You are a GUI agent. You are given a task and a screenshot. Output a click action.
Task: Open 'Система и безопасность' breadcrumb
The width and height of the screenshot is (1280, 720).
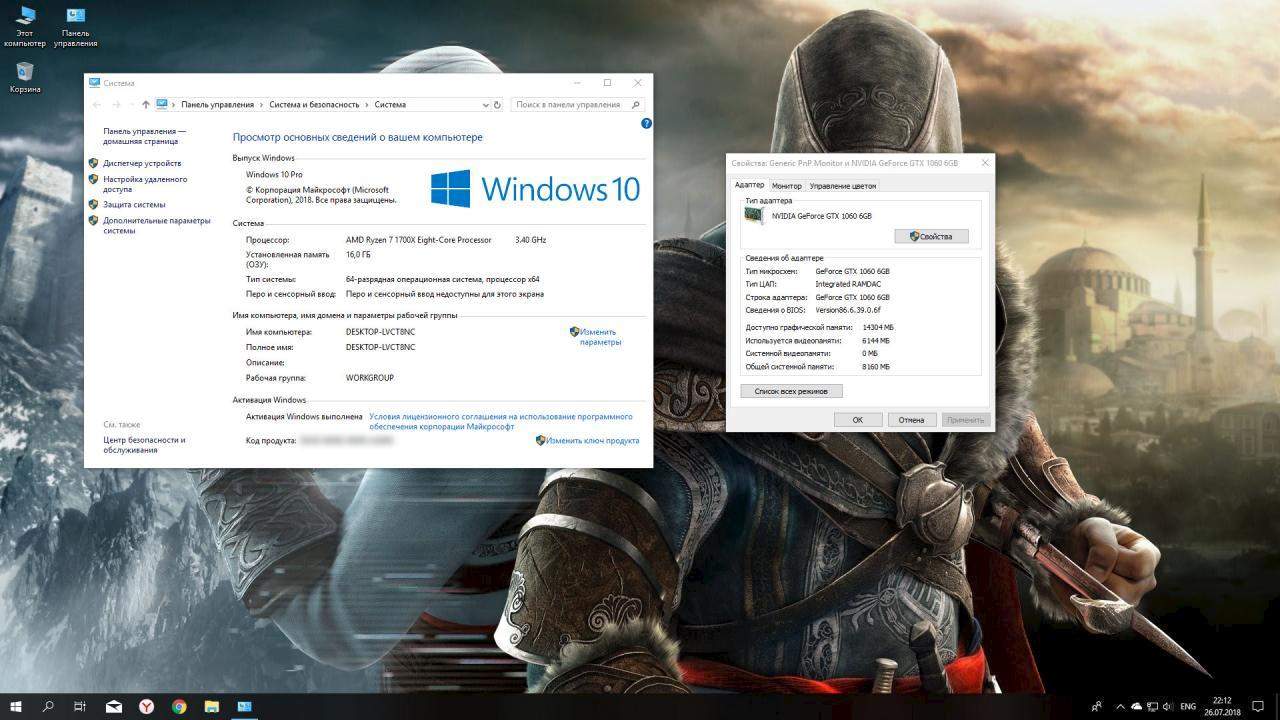click(x=314, y=104)
